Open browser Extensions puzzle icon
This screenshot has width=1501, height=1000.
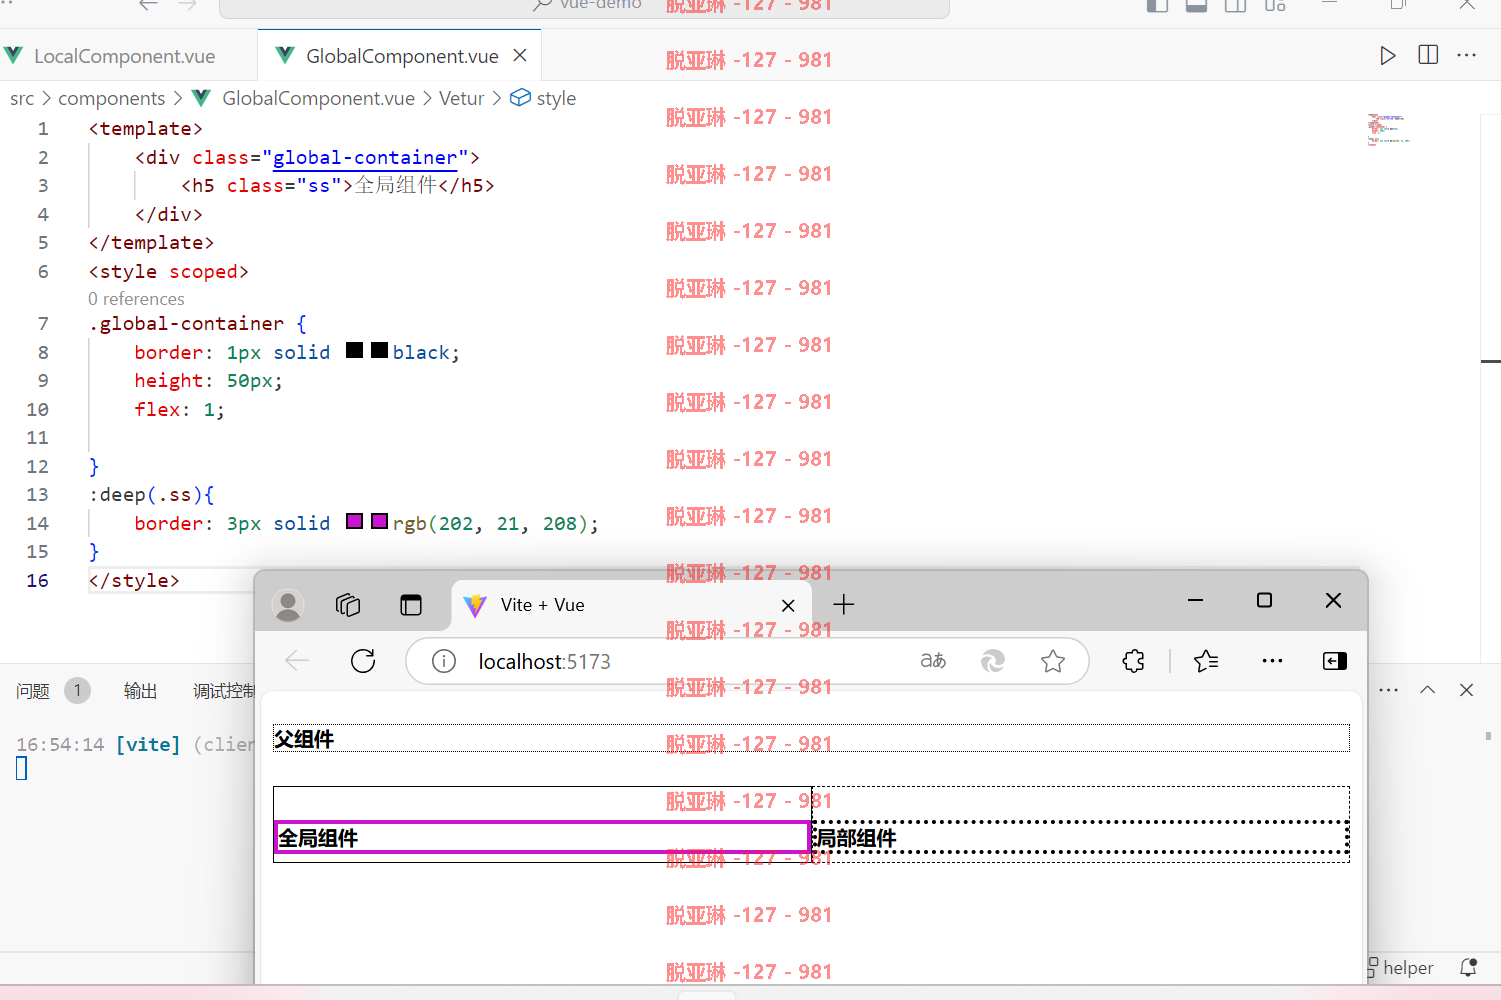(1133, 661)
